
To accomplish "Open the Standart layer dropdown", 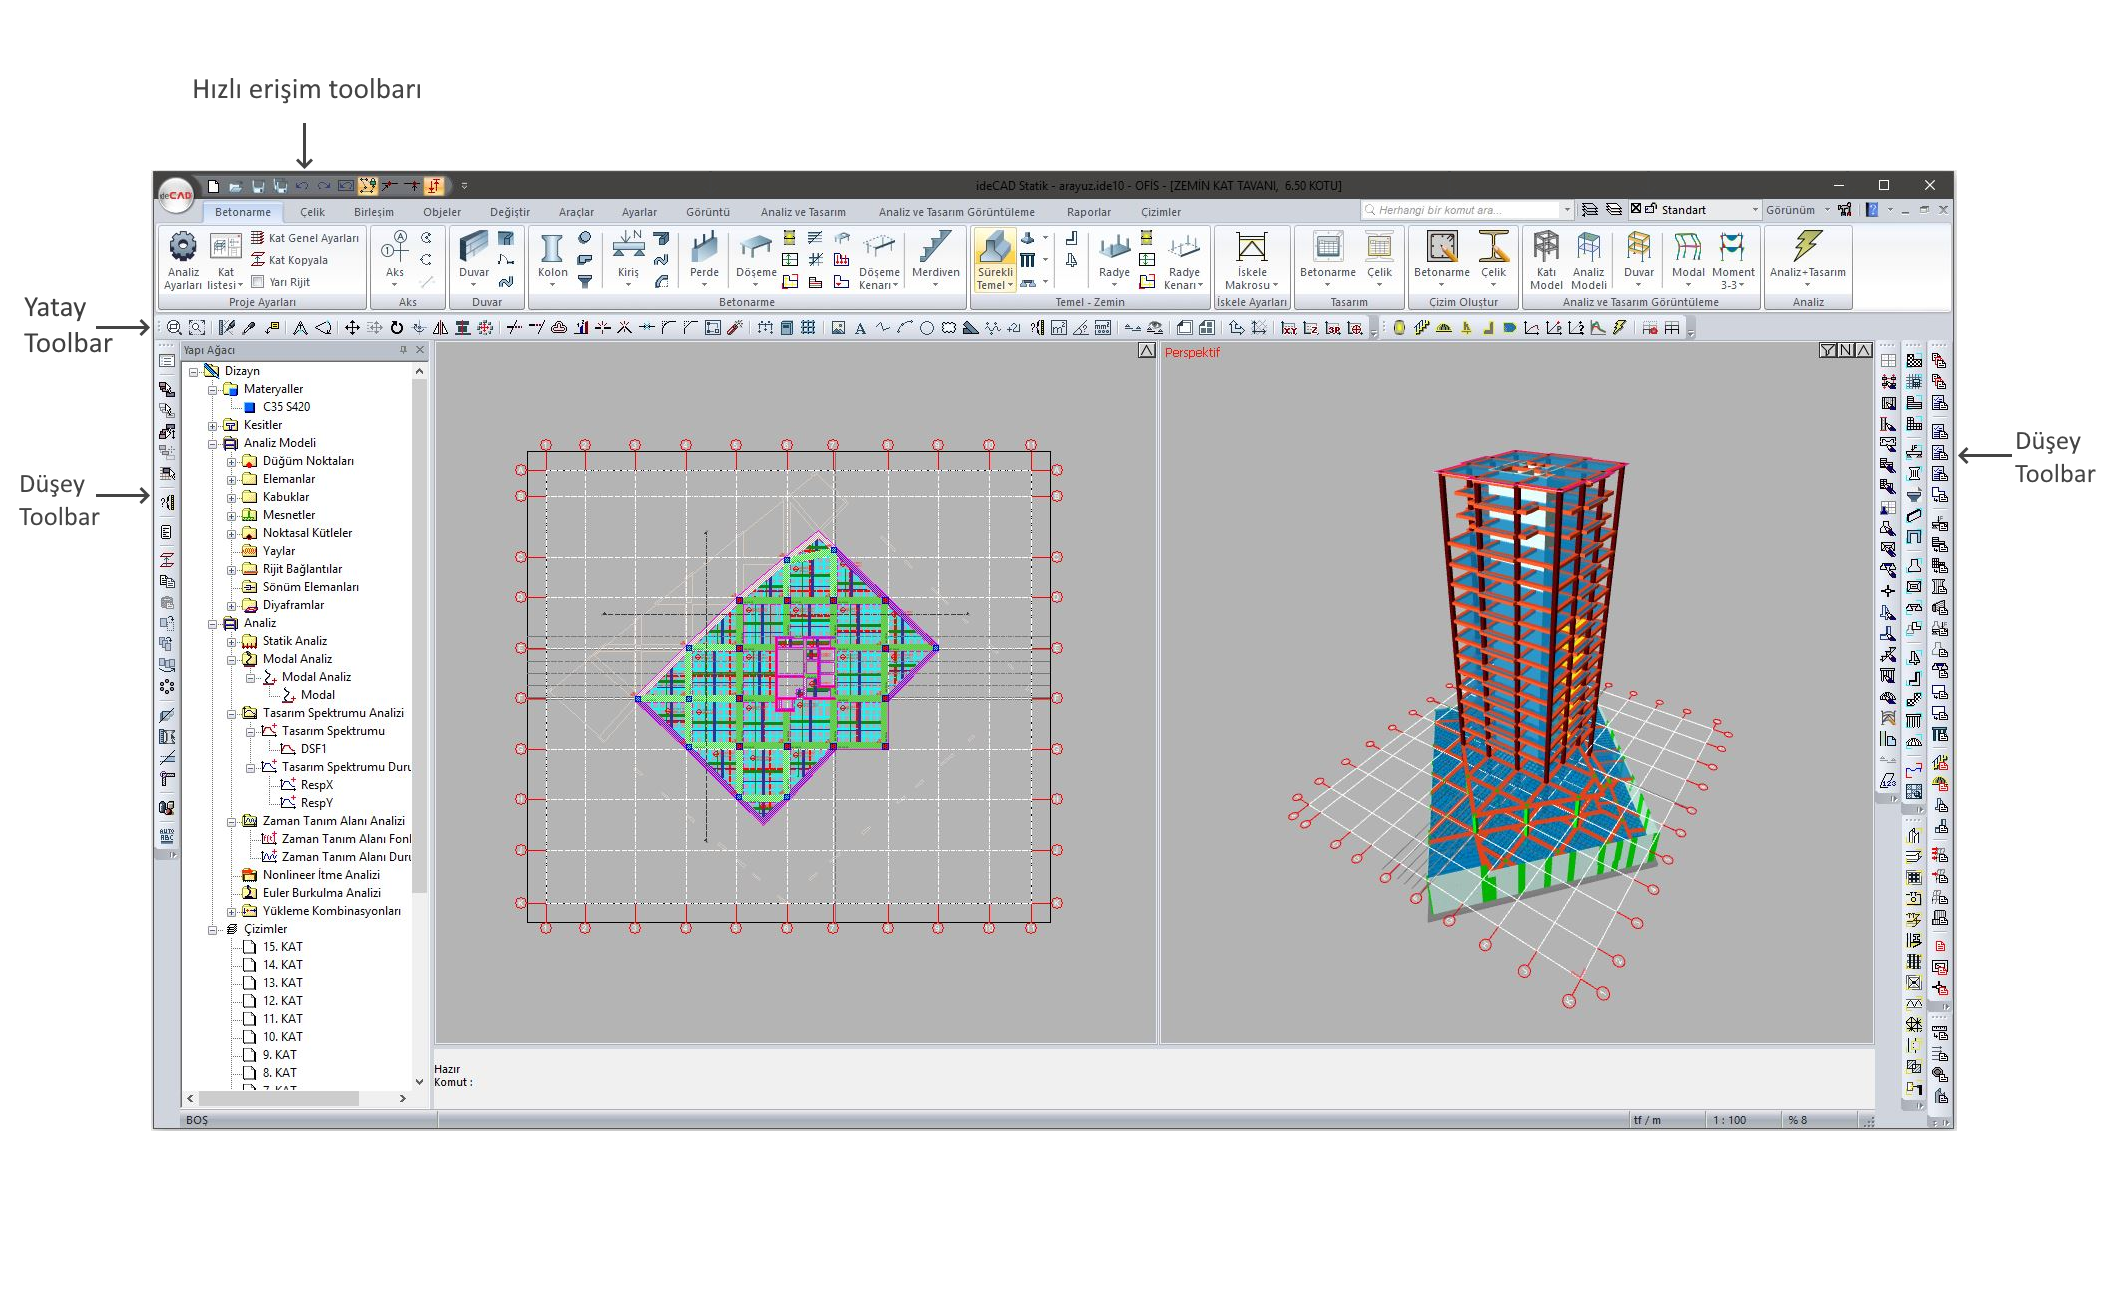I will 1754,210.
